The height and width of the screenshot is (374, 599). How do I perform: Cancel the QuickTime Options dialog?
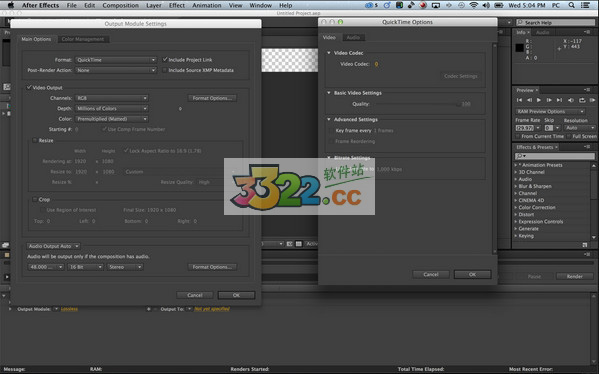(x=431, y=274)
